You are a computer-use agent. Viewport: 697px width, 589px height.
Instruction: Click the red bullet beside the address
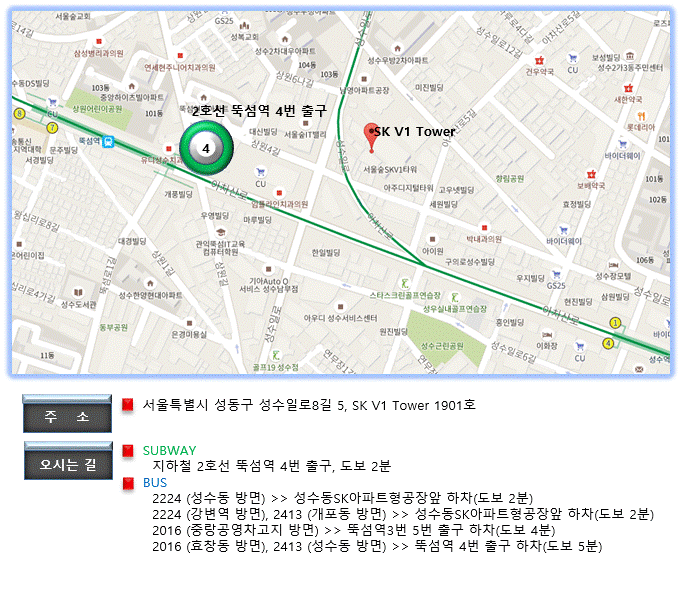tap(128, 405)
